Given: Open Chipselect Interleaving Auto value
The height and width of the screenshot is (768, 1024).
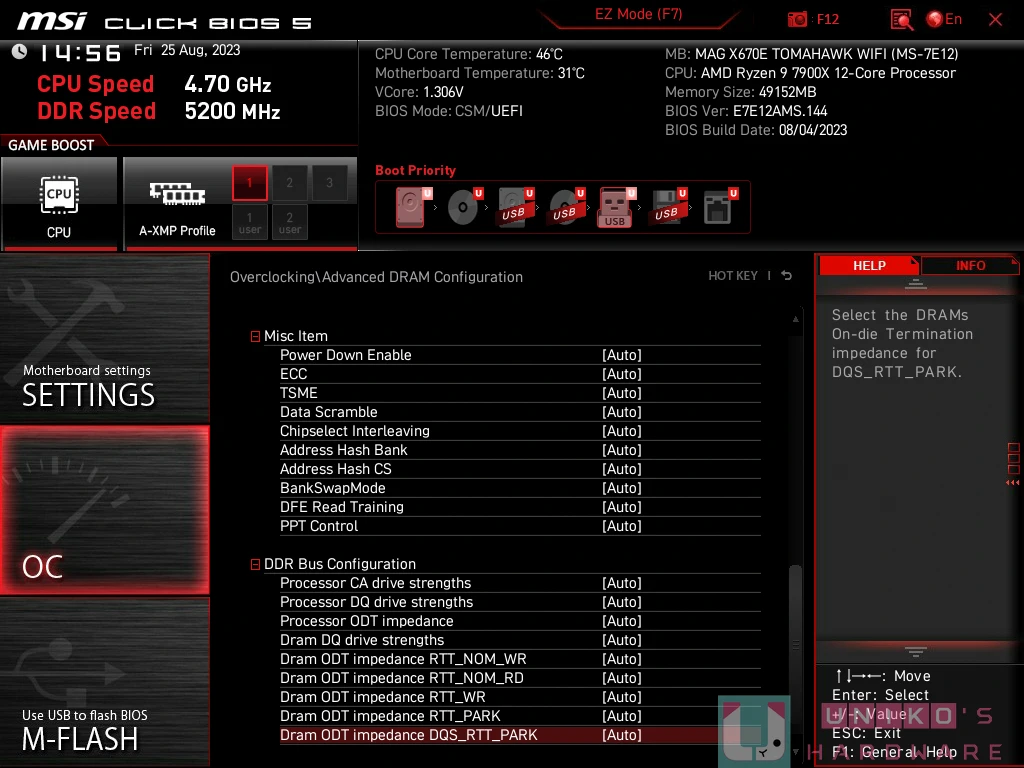Looking at the screenshot, I should point(622,431).
